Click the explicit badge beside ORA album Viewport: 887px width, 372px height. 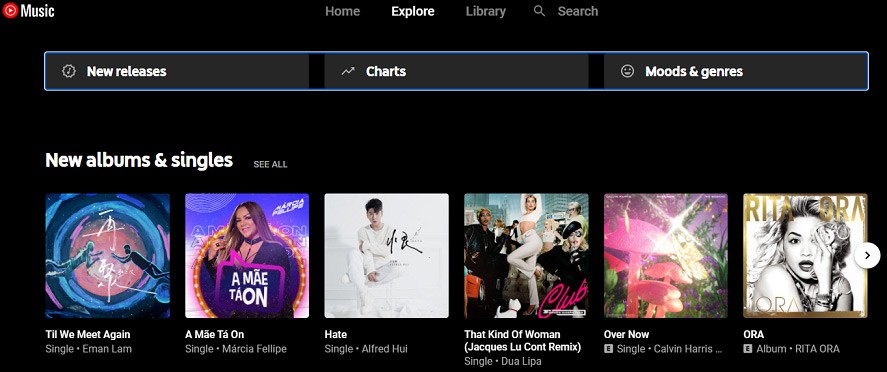point(748,349)
